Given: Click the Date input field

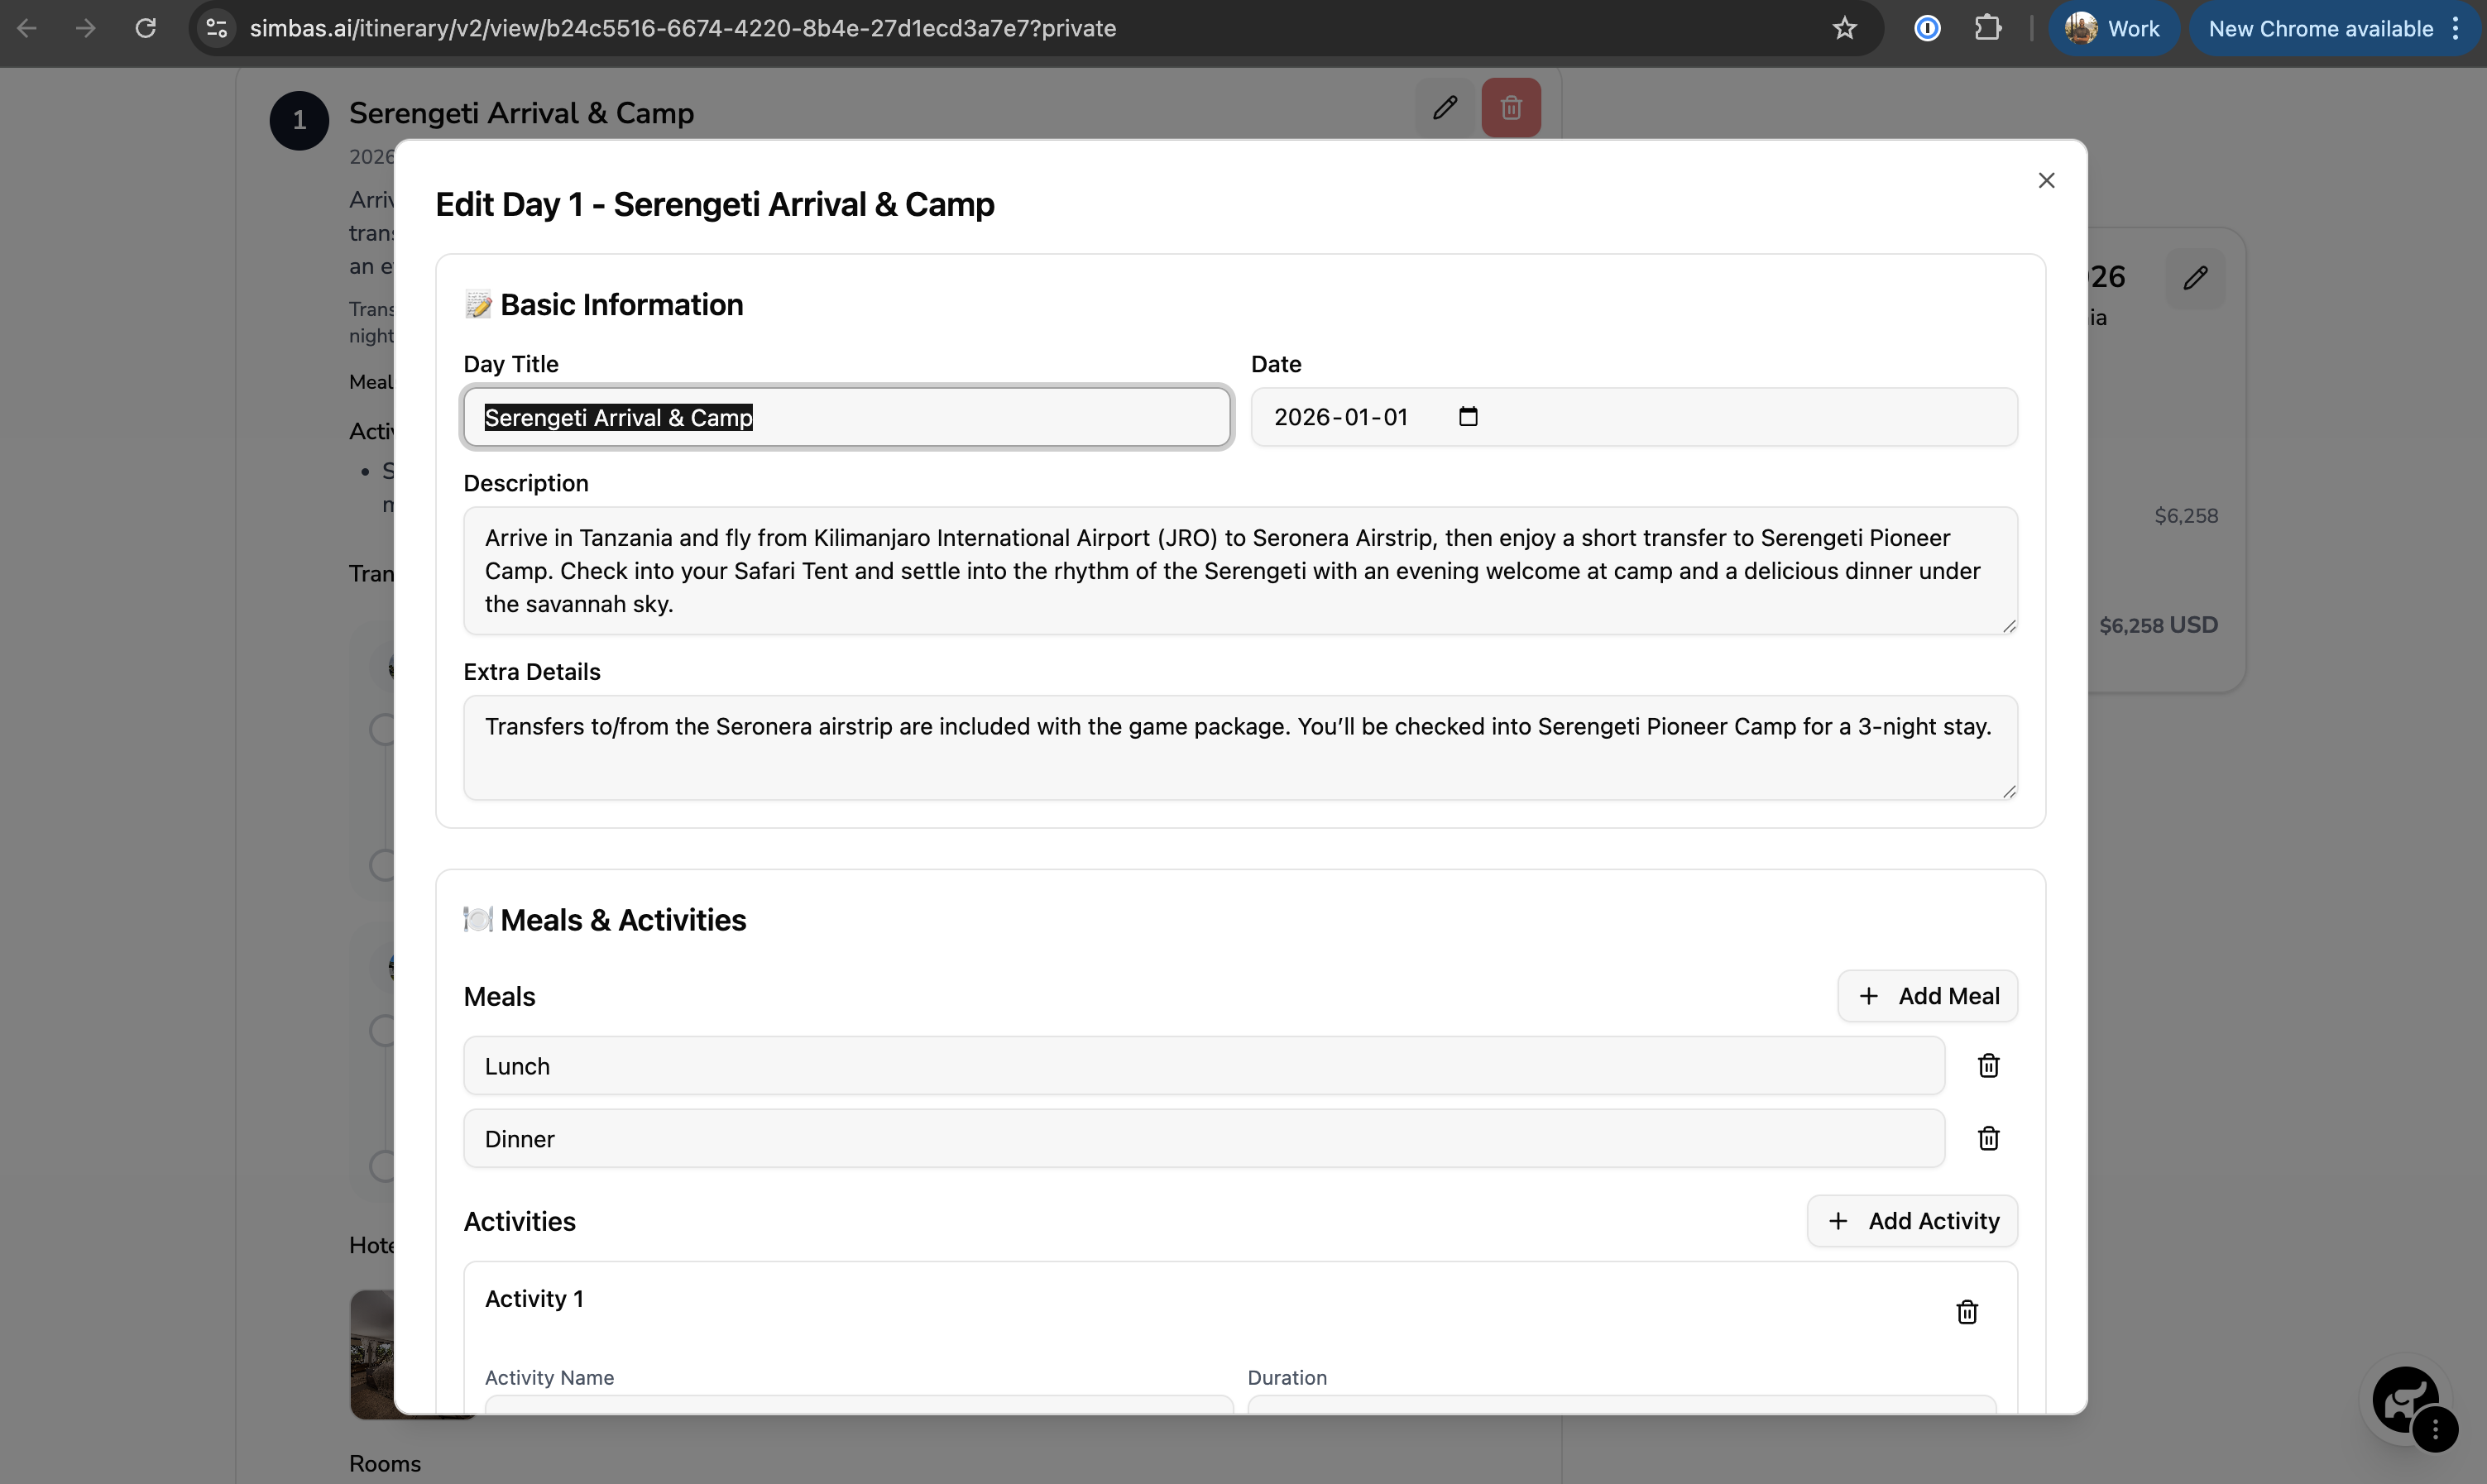Looking at the screenshot, I should point(1340,417).
